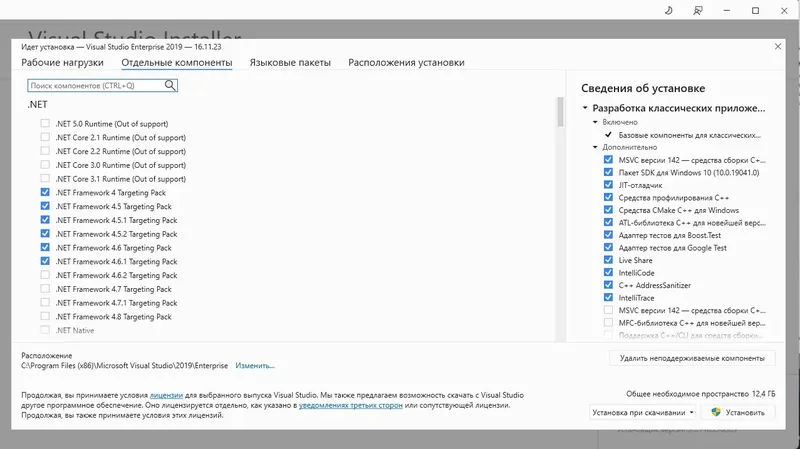Uncheck .NET Framework 4.5 Targeting Pack

click(45, 206)
